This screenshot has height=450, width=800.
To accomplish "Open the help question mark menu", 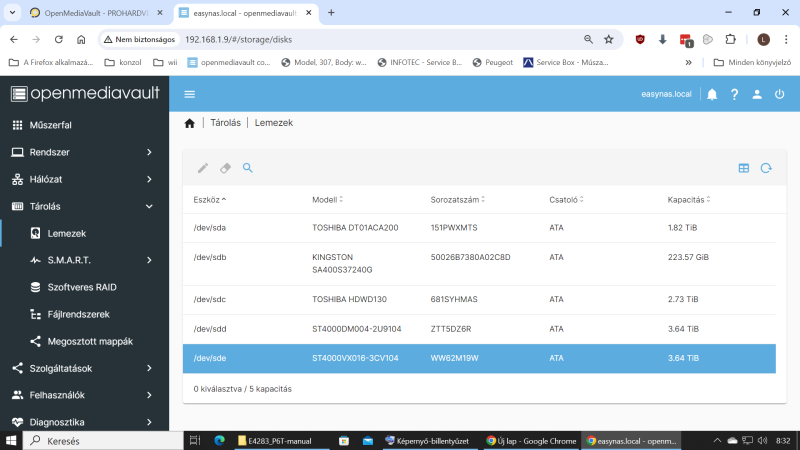I will (734, 94).
